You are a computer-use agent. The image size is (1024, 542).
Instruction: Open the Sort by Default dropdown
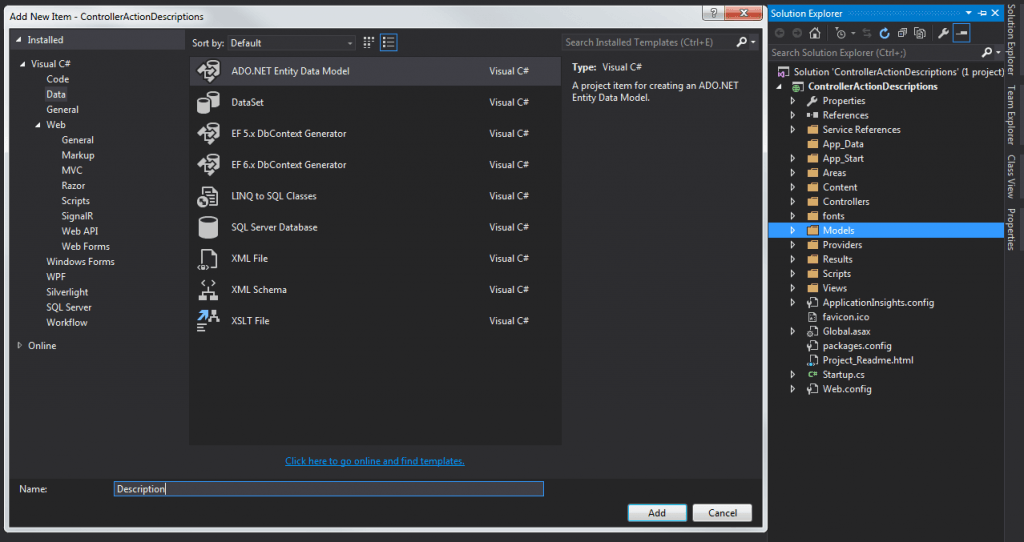tap(291, 43)
